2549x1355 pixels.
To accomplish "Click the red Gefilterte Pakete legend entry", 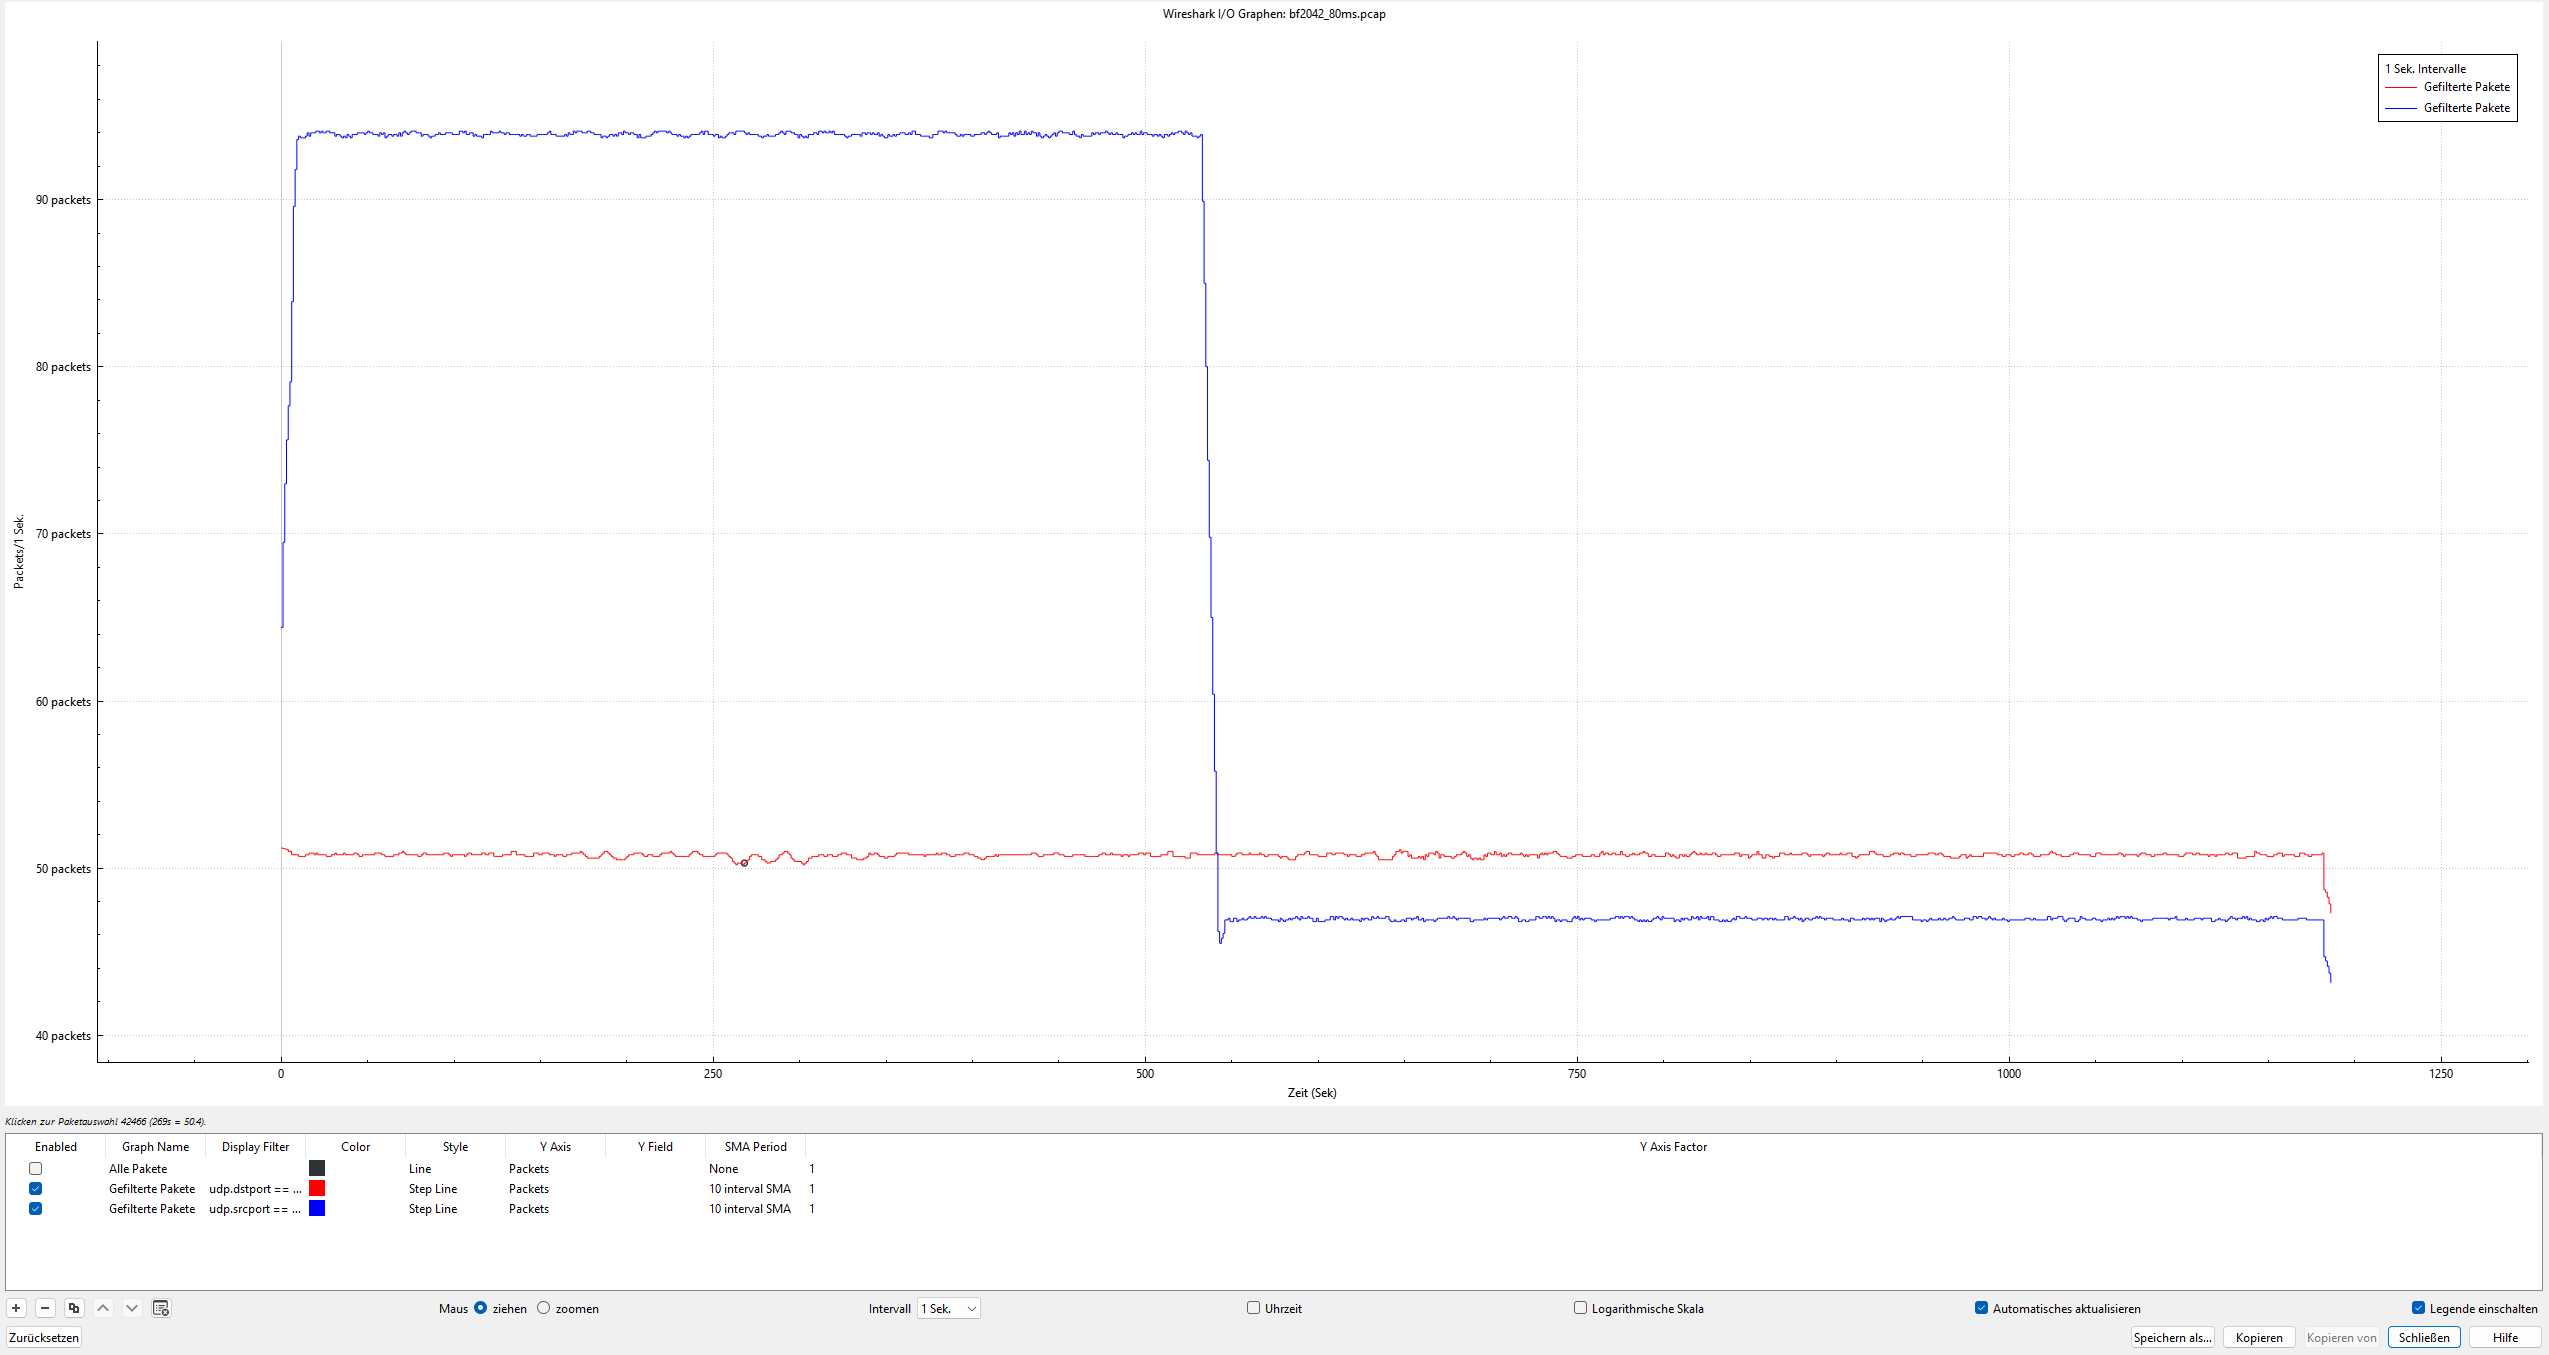I will point(2447,87).
